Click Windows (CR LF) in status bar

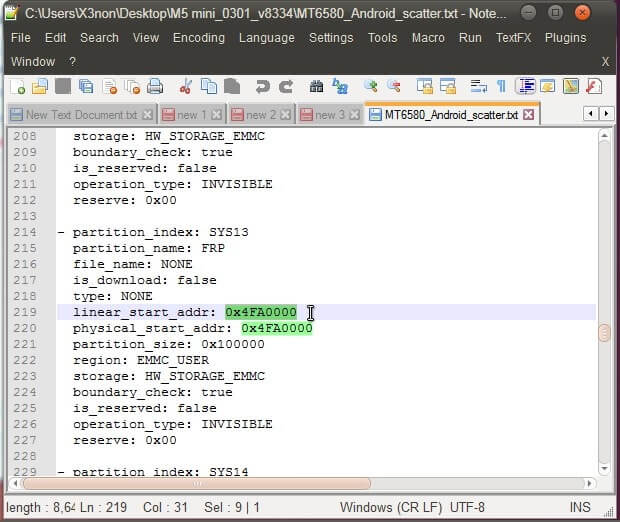pos(391,507)
